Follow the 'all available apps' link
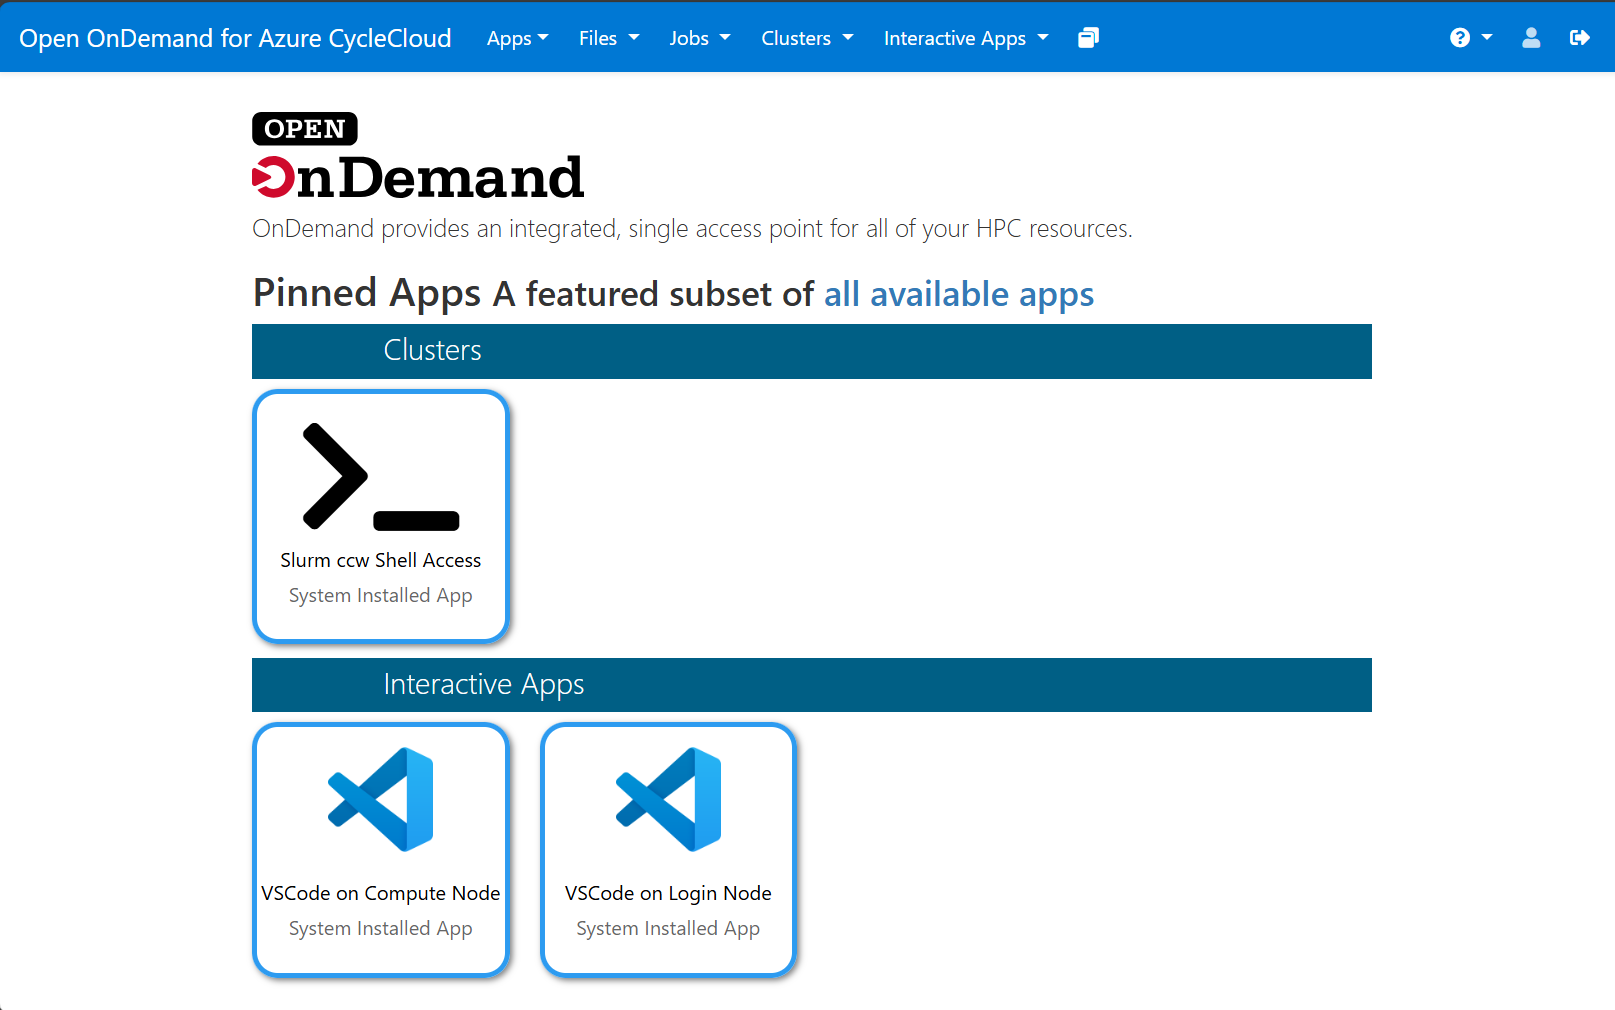This screenshot has height=1010, width=1615. pos(959,294)
